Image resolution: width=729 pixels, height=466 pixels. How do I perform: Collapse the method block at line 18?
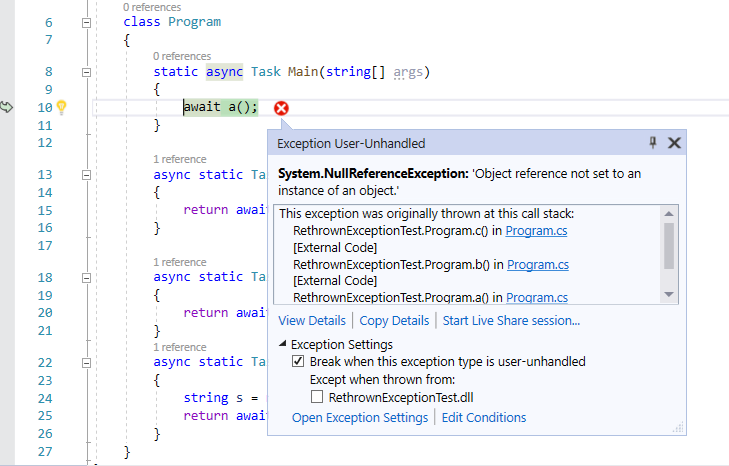(86, 278)
